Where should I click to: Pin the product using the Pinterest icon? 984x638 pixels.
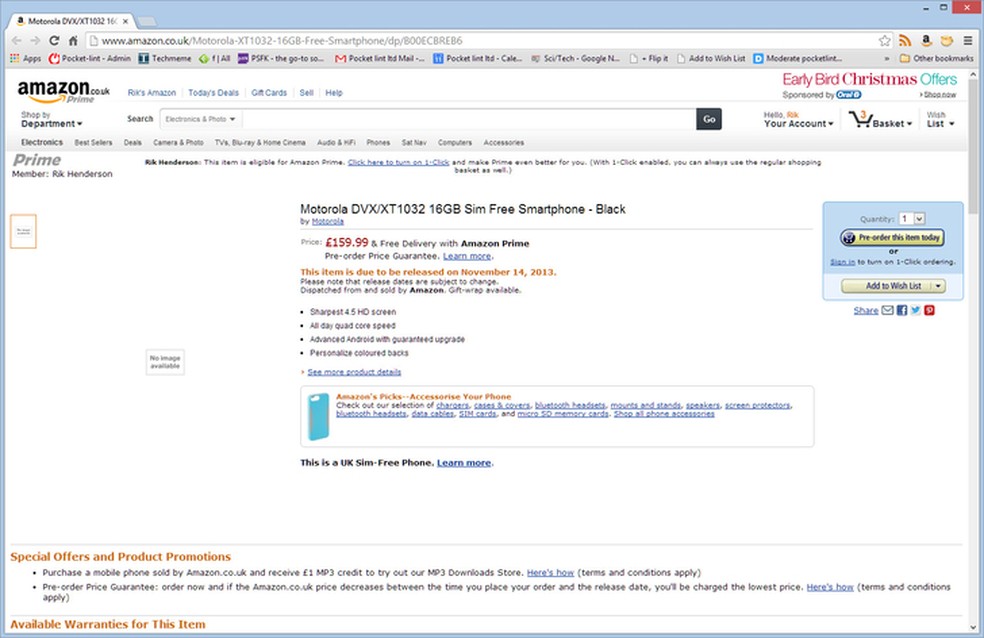pos(930,310)
